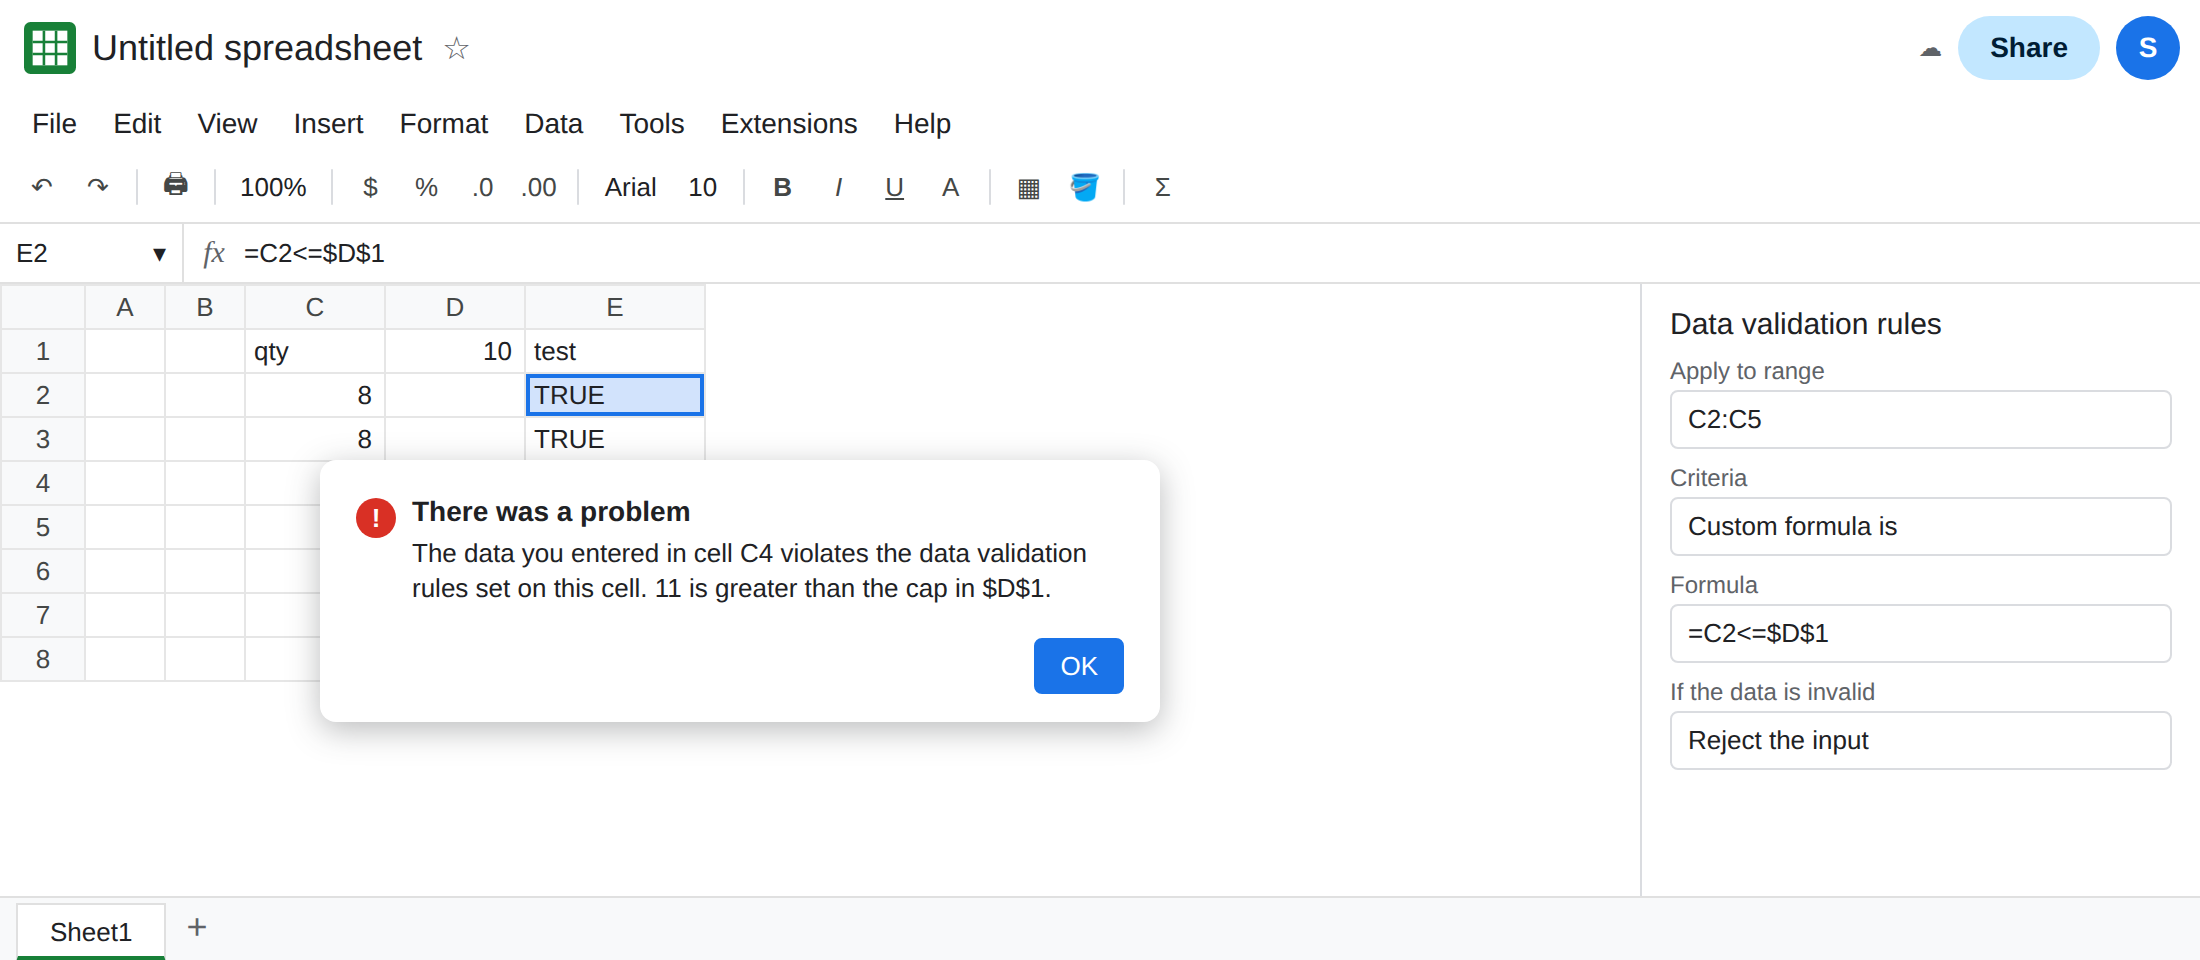
Task: Click the Sigma functions icon
Action: 1163,187
